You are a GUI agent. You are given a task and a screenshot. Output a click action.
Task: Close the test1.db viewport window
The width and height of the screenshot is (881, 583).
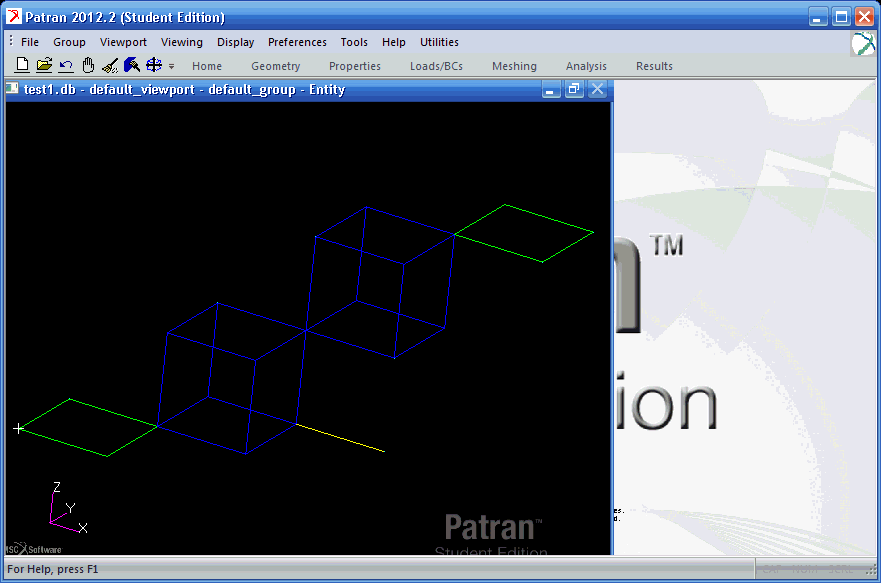[x=597, y=89]
